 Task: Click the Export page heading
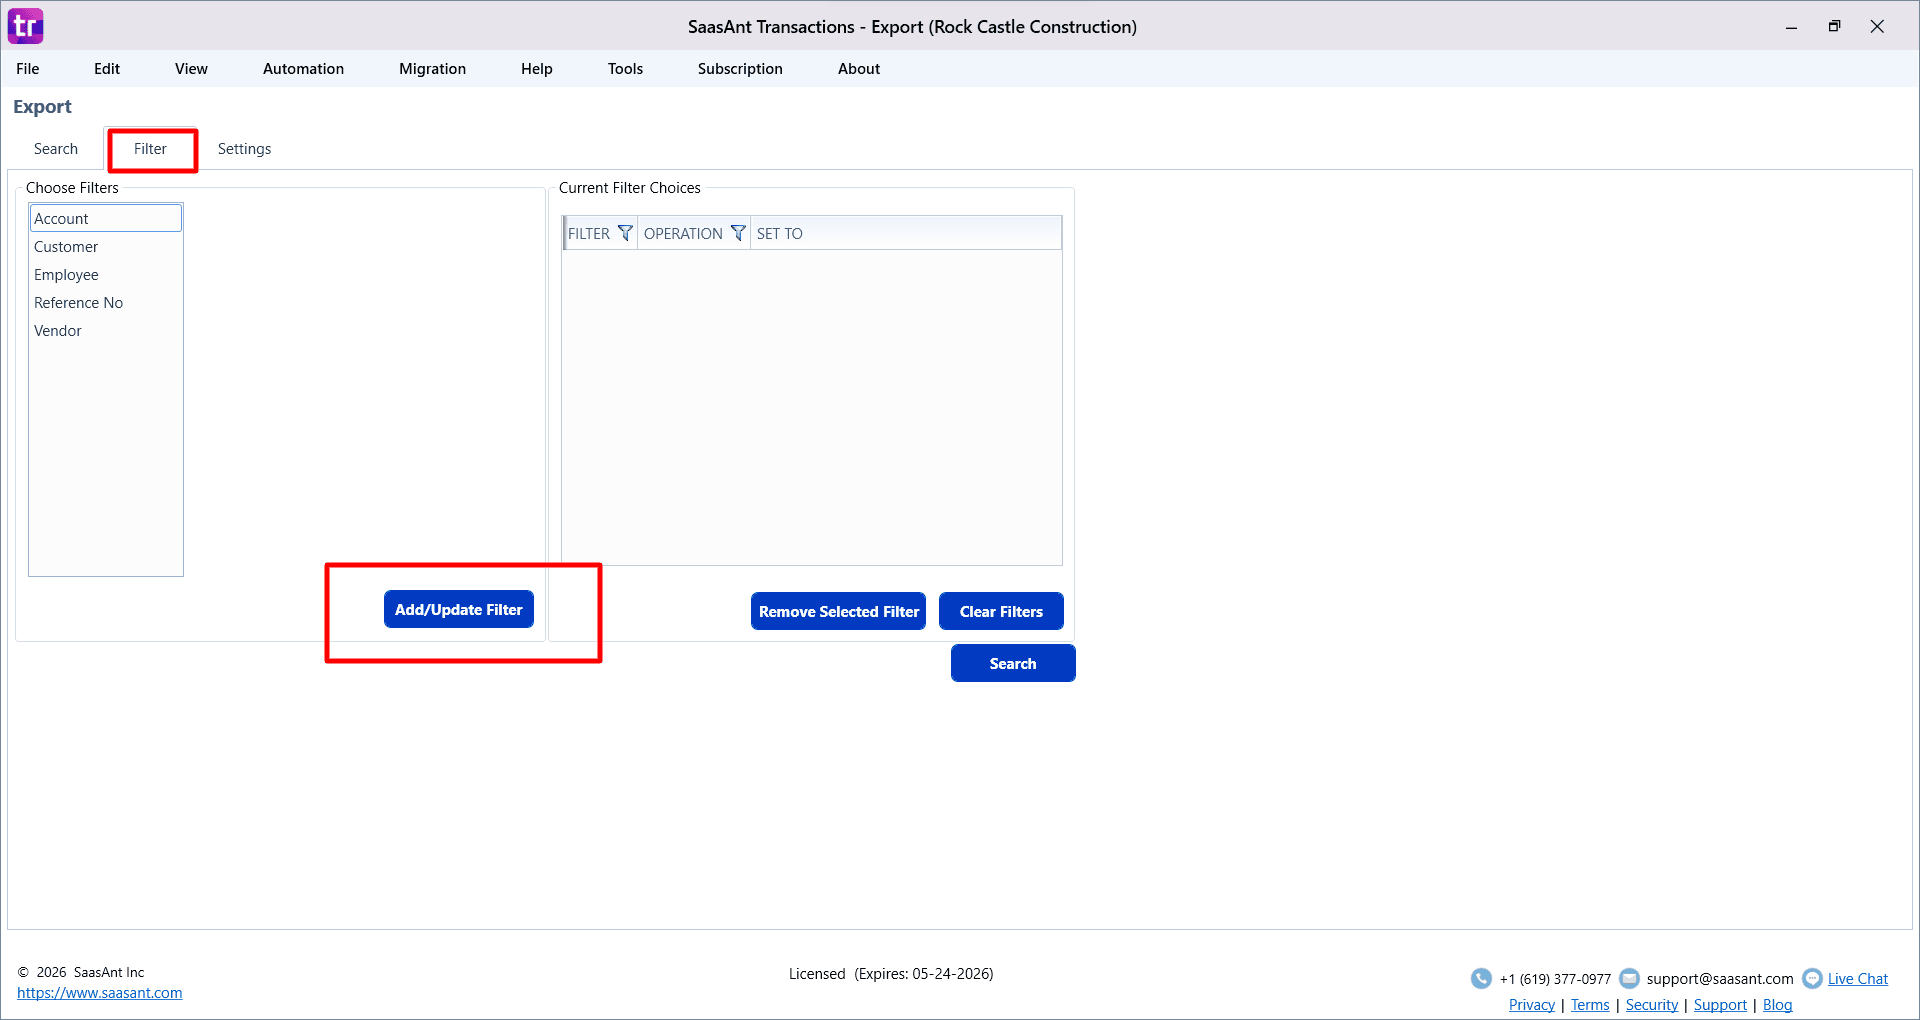click(x=42, y=107)
